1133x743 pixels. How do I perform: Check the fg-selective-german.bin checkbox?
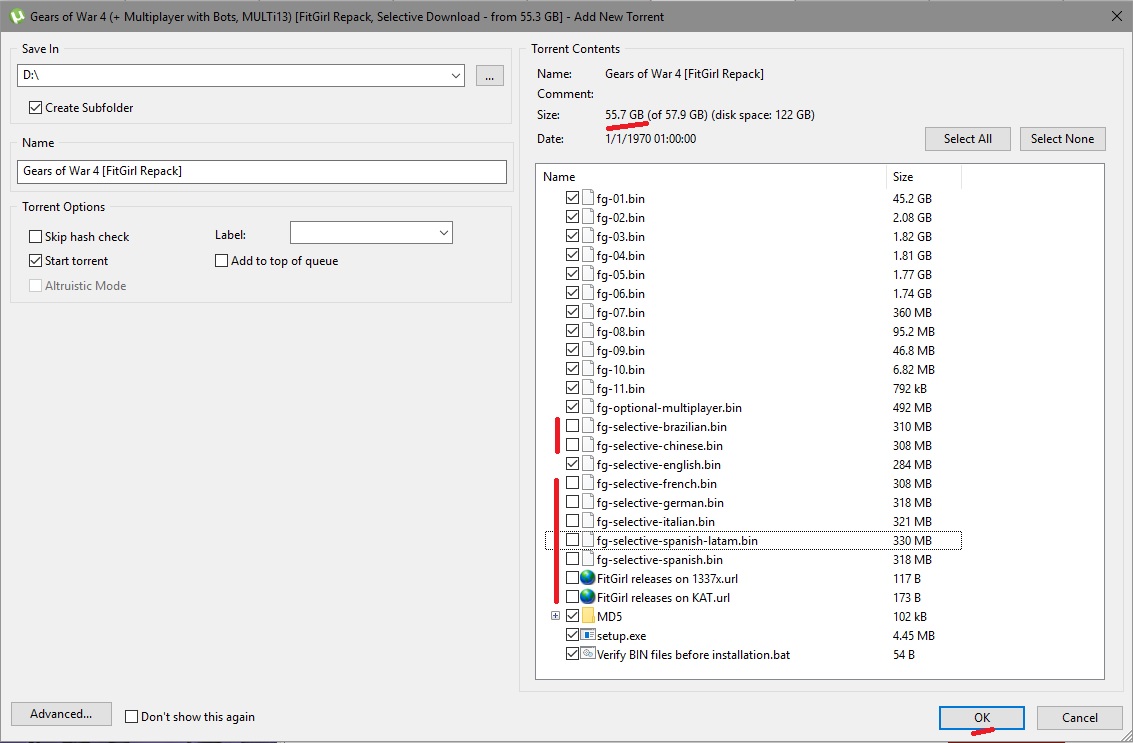[x=572, y=502]
